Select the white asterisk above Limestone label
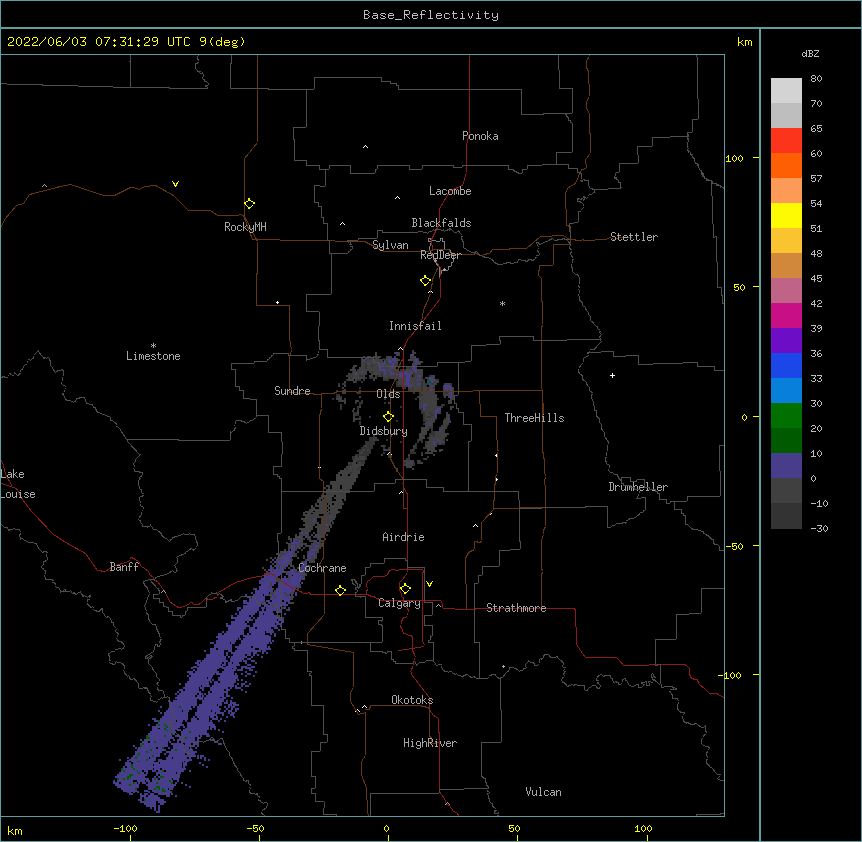Screen dimensions: 862x842 [x=153, y=346]
